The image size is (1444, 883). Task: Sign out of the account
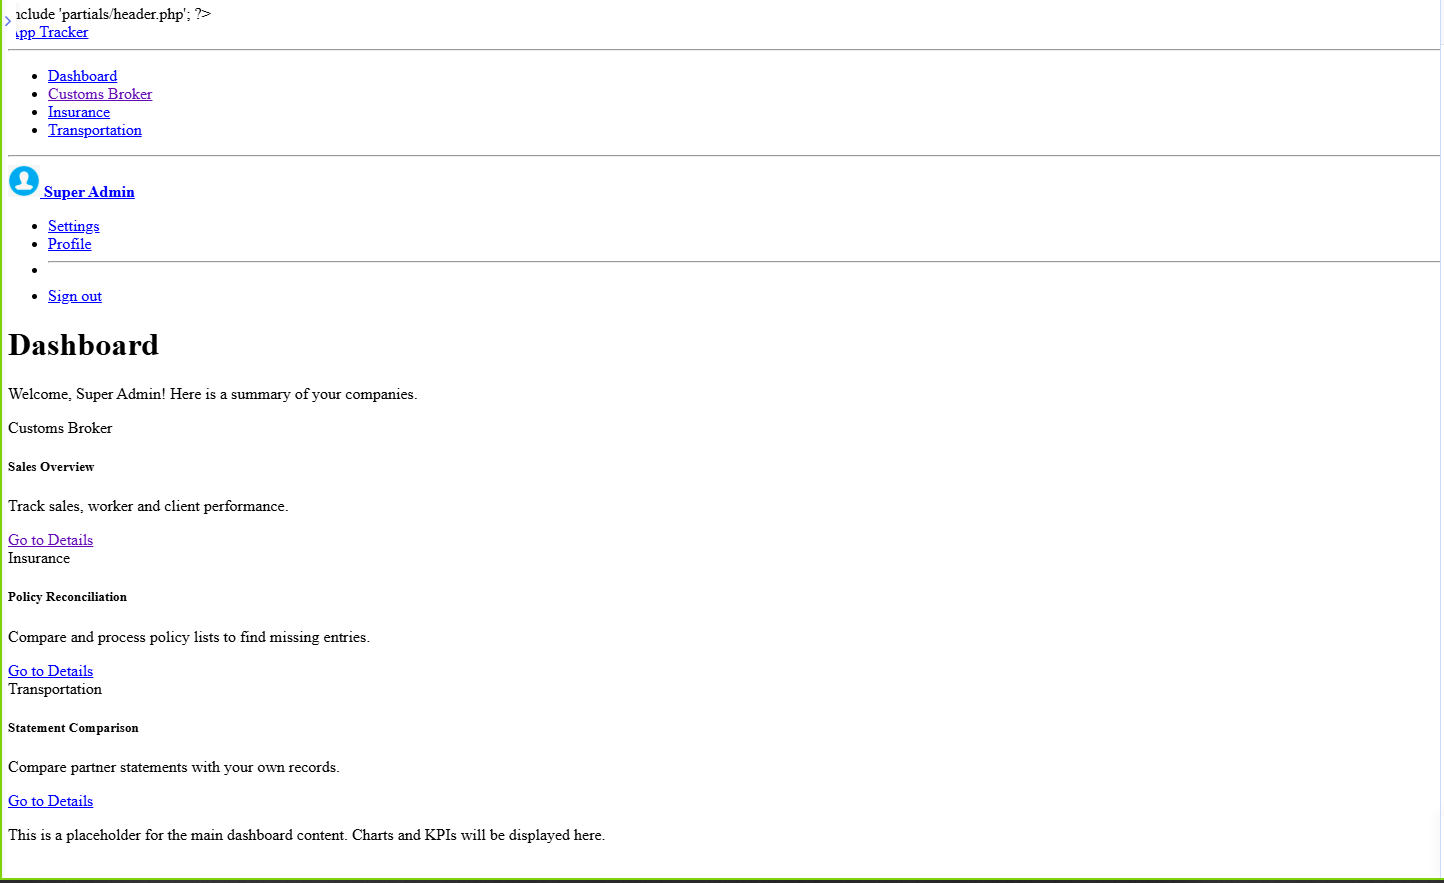click(75, 296)
